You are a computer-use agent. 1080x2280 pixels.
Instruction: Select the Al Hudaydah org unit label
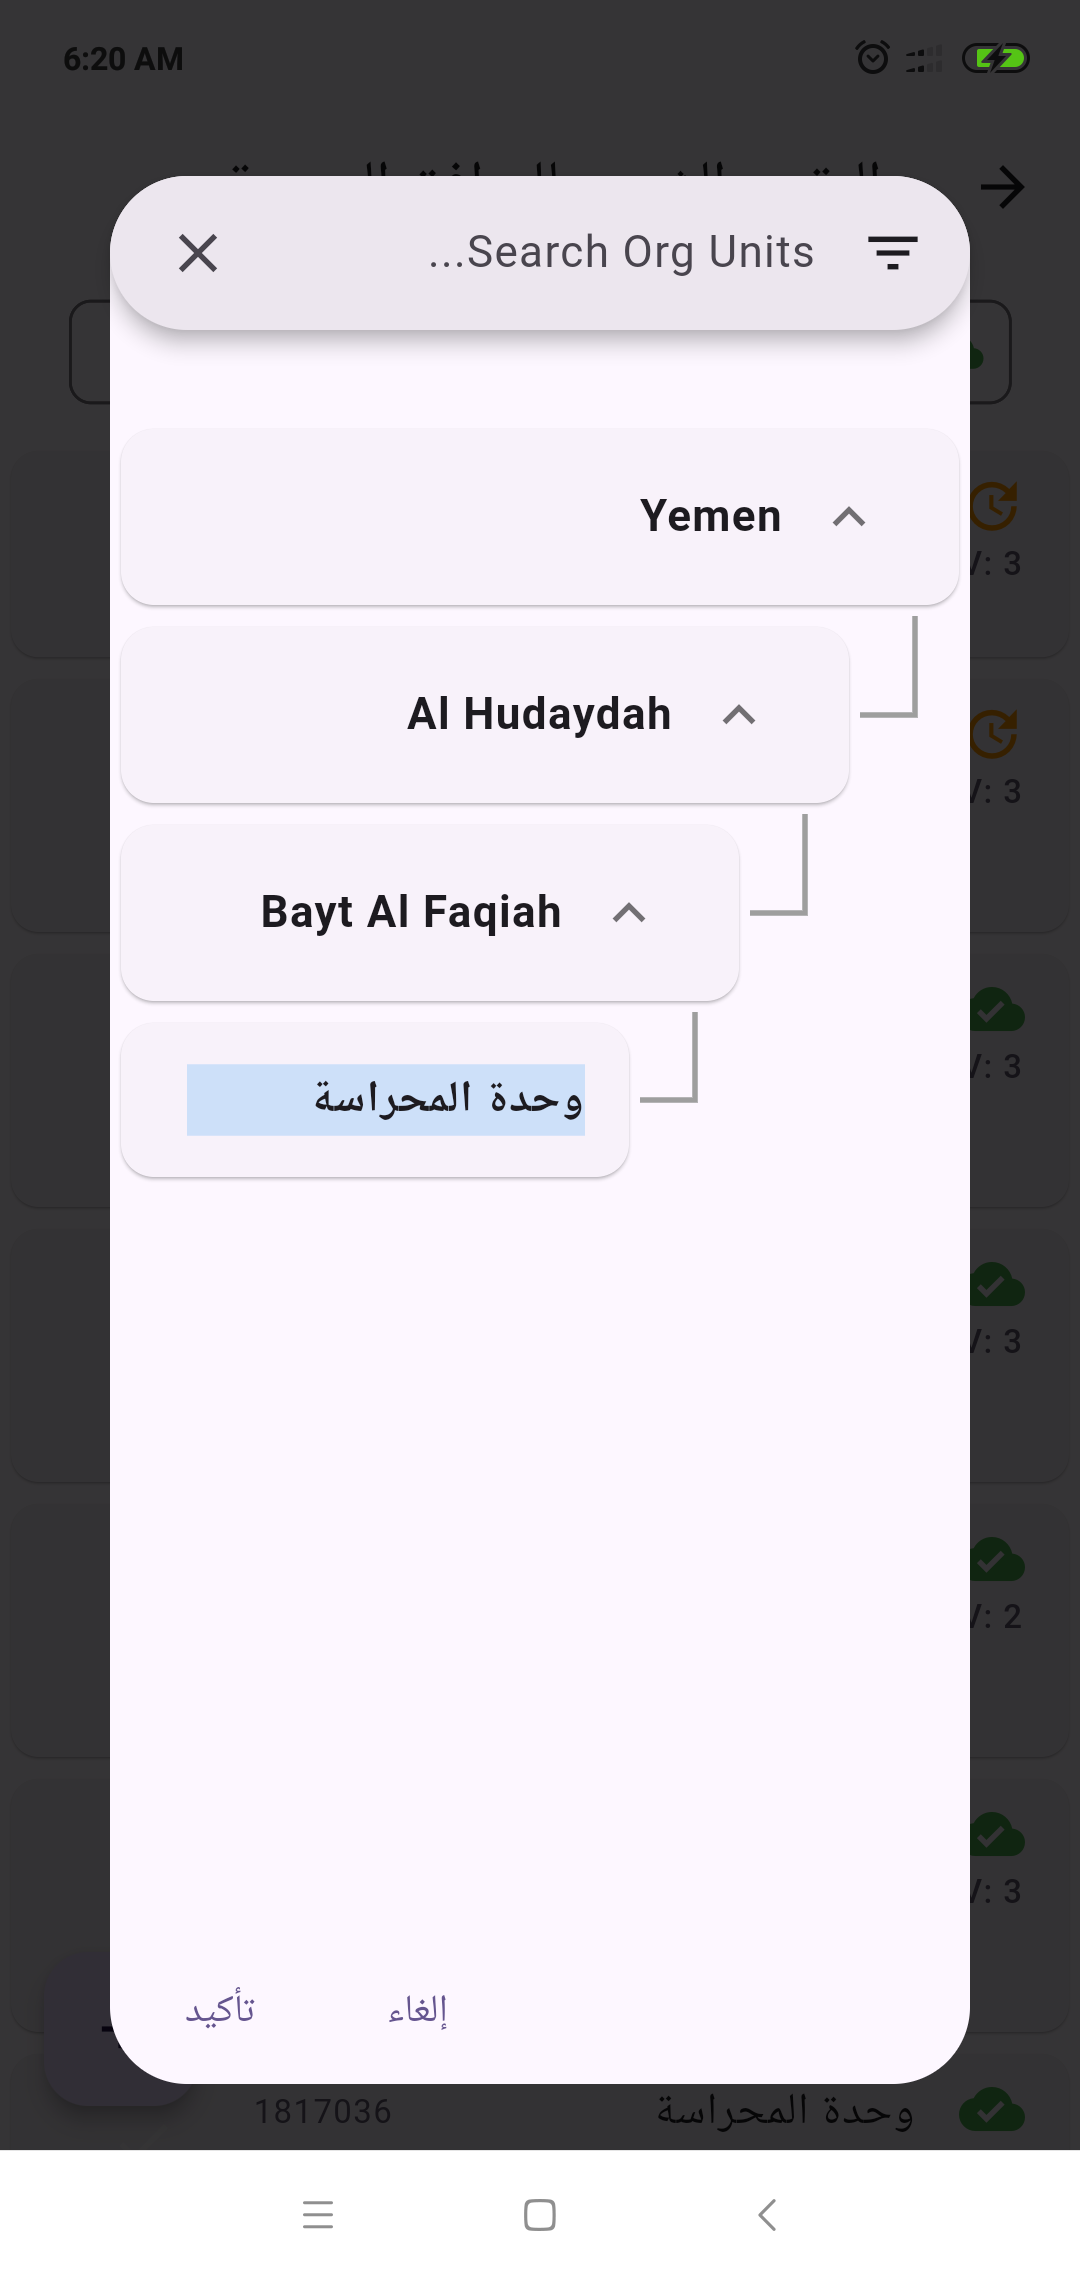click(539, 714)
